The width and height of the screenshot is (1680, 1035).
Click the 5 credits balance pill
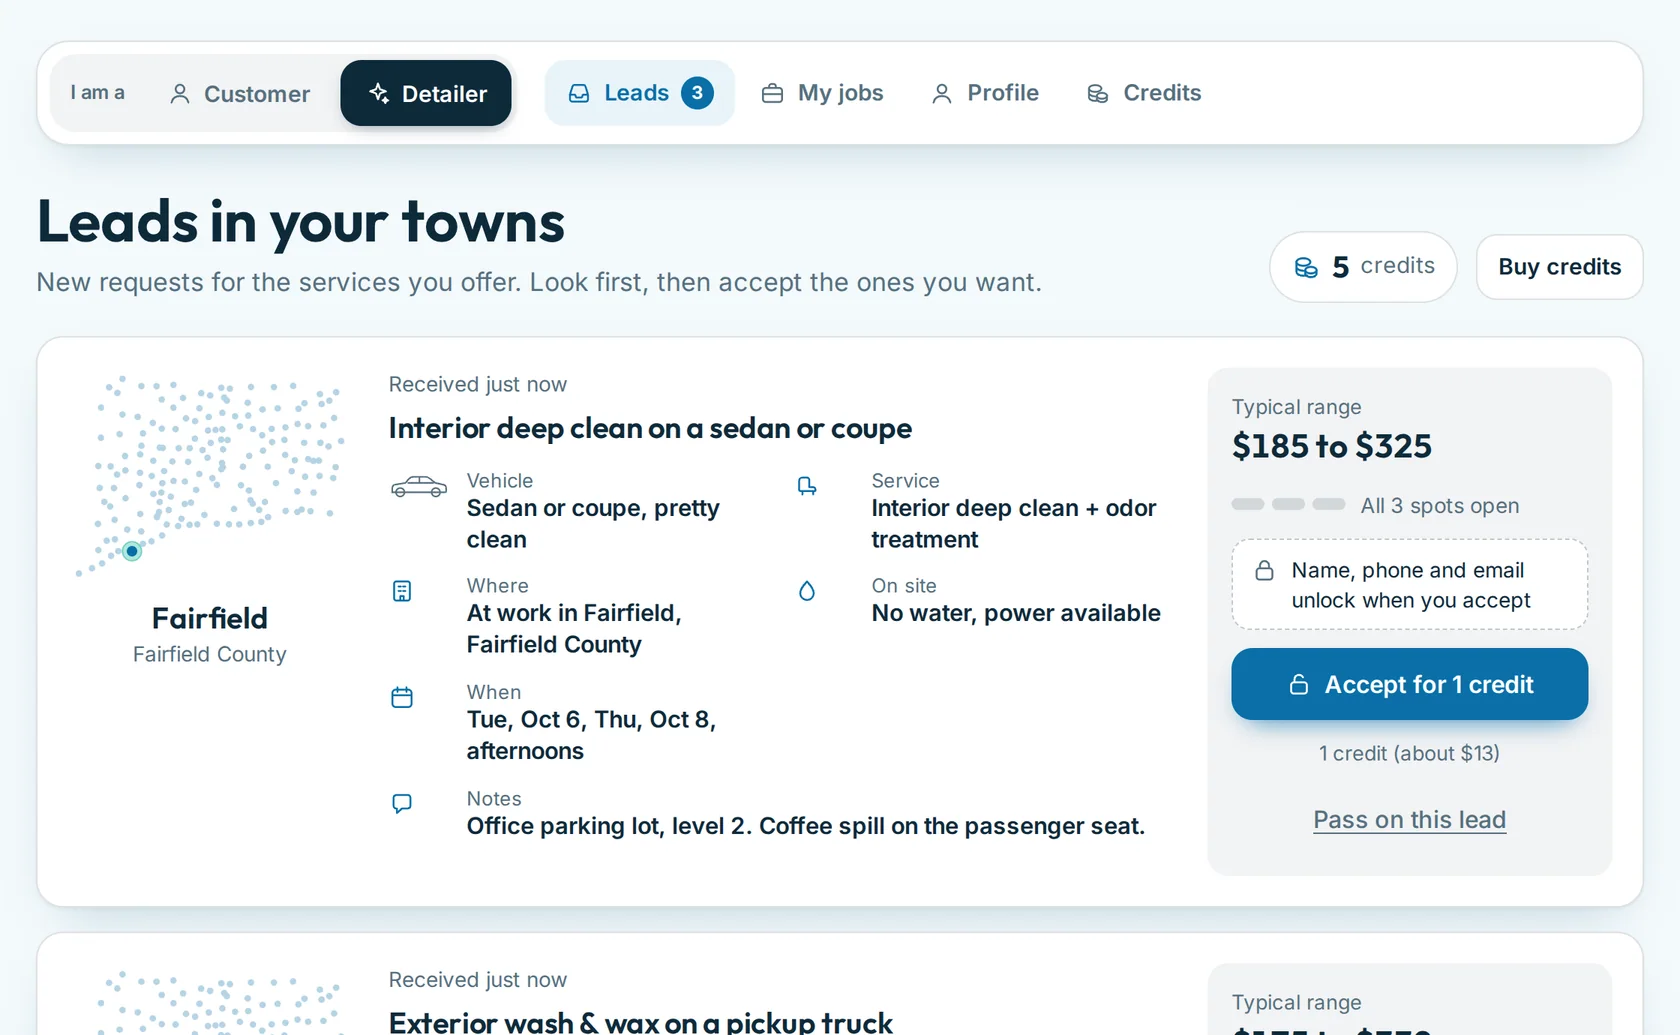coord(1363,267)
